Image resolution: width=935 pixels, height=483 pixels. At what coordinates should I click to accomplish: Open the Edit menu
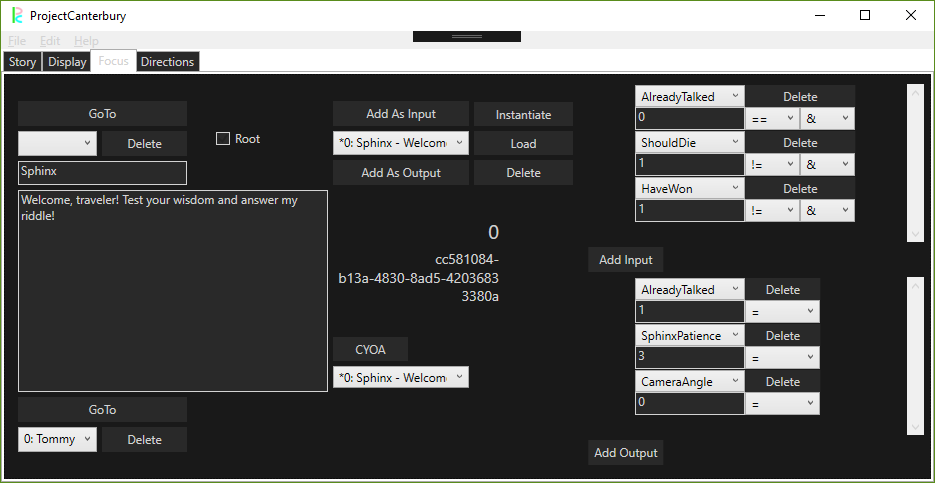(x=50, y=41)
